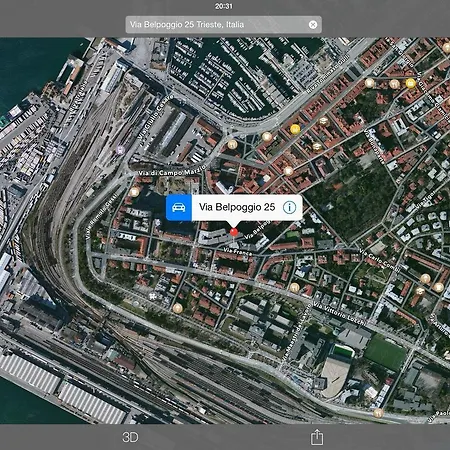Open the share sheet icon
Screen dimensions: 450x450
pos(317,437)
